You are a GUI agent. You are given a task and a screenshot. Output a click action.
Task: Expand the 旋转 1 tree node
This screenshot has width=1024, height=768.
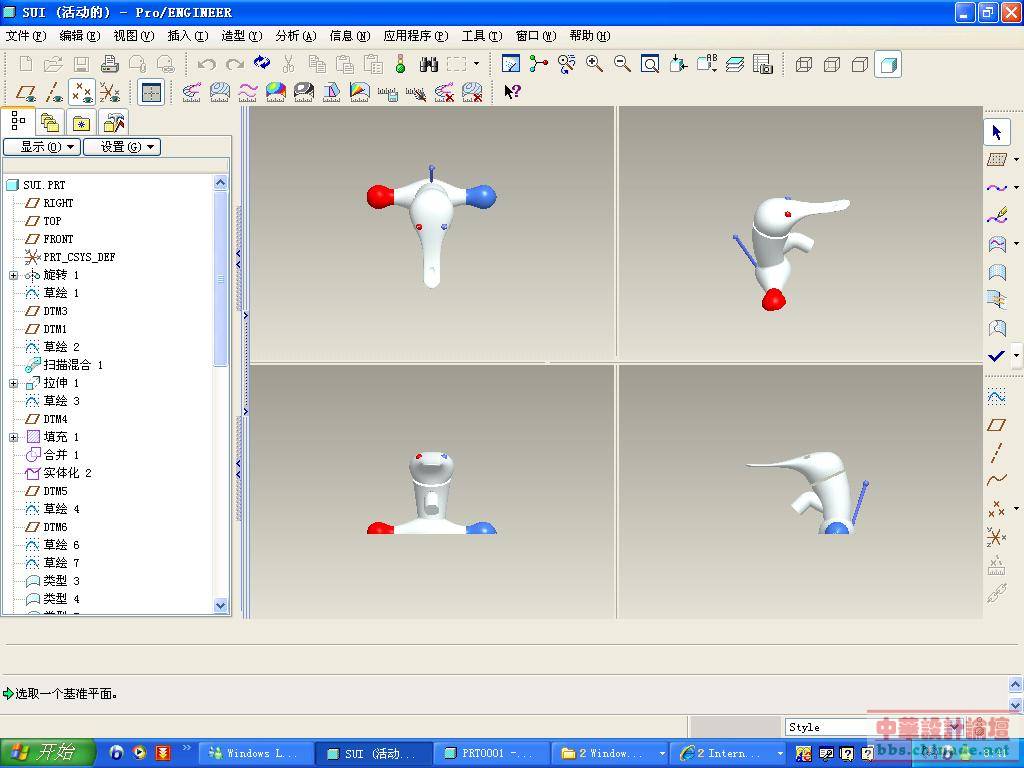click(x=14, y=276)
